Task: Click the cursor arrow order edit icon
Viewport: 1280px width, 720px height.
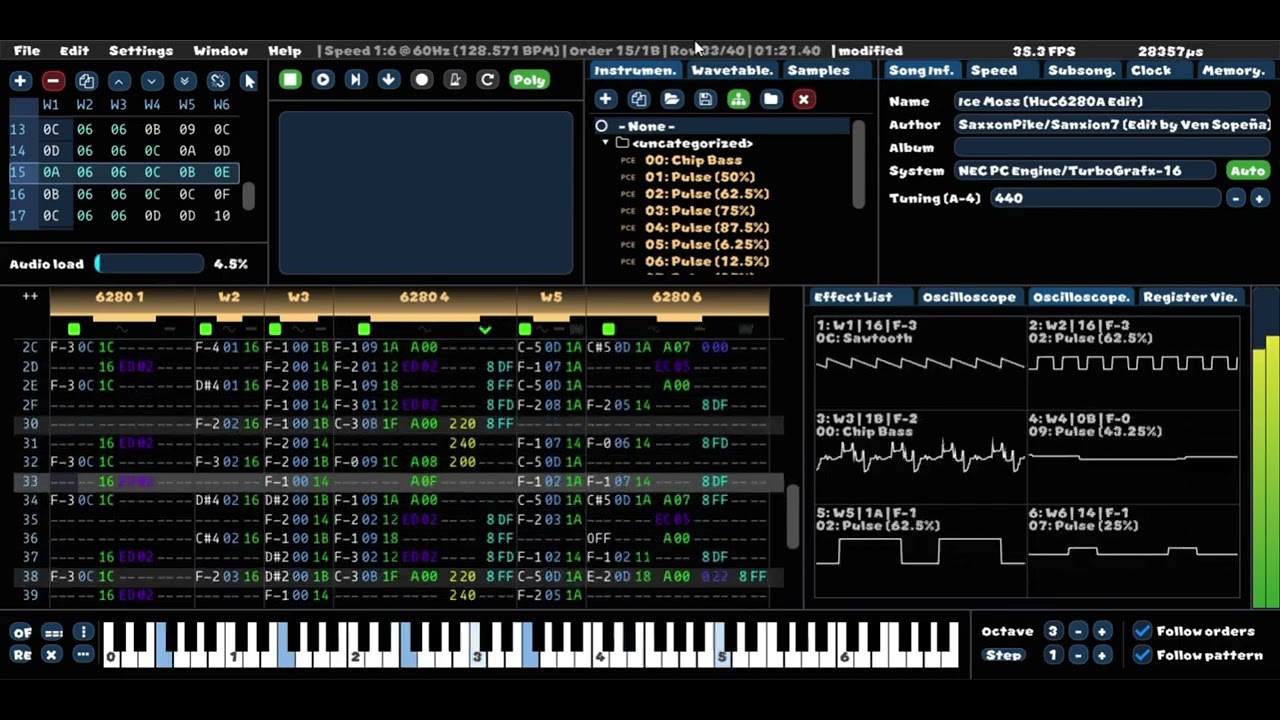Action: tap(249, 81)
